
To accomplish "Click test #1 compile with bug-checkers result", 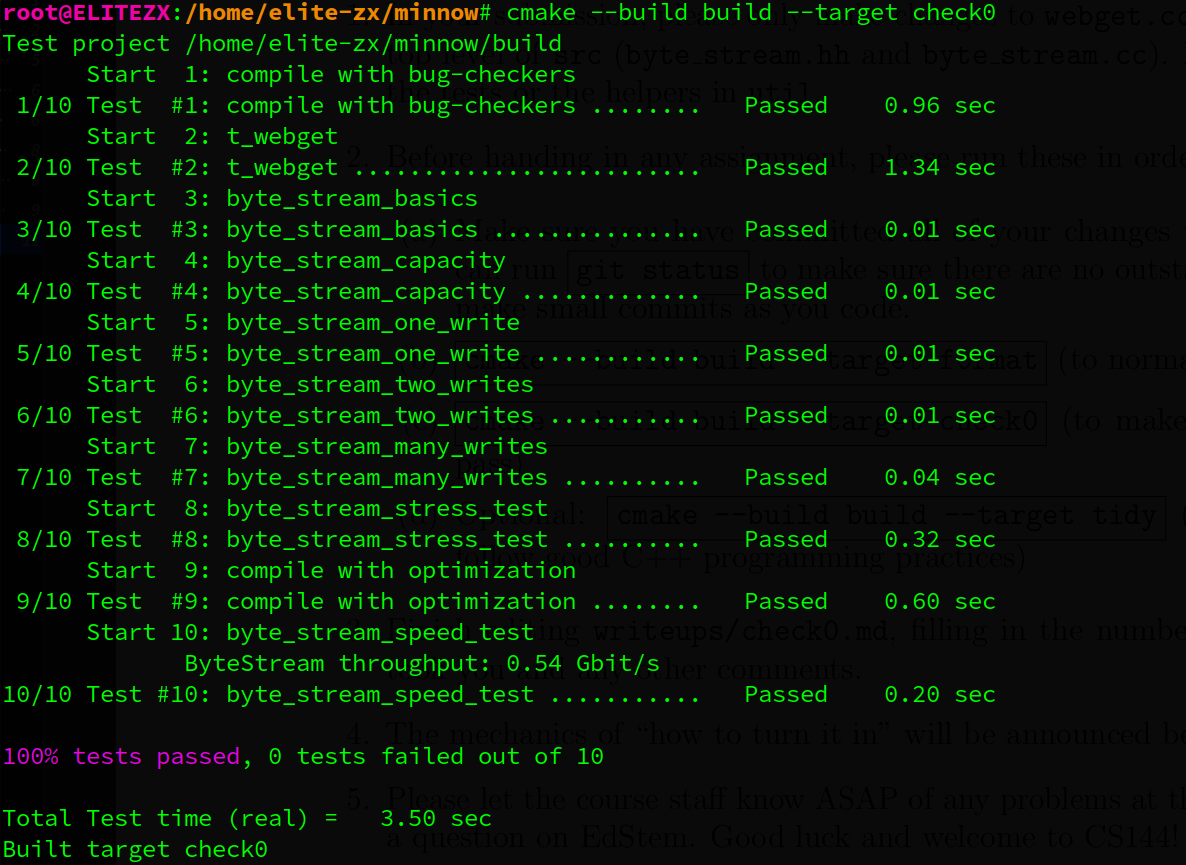I will (505, 106).
